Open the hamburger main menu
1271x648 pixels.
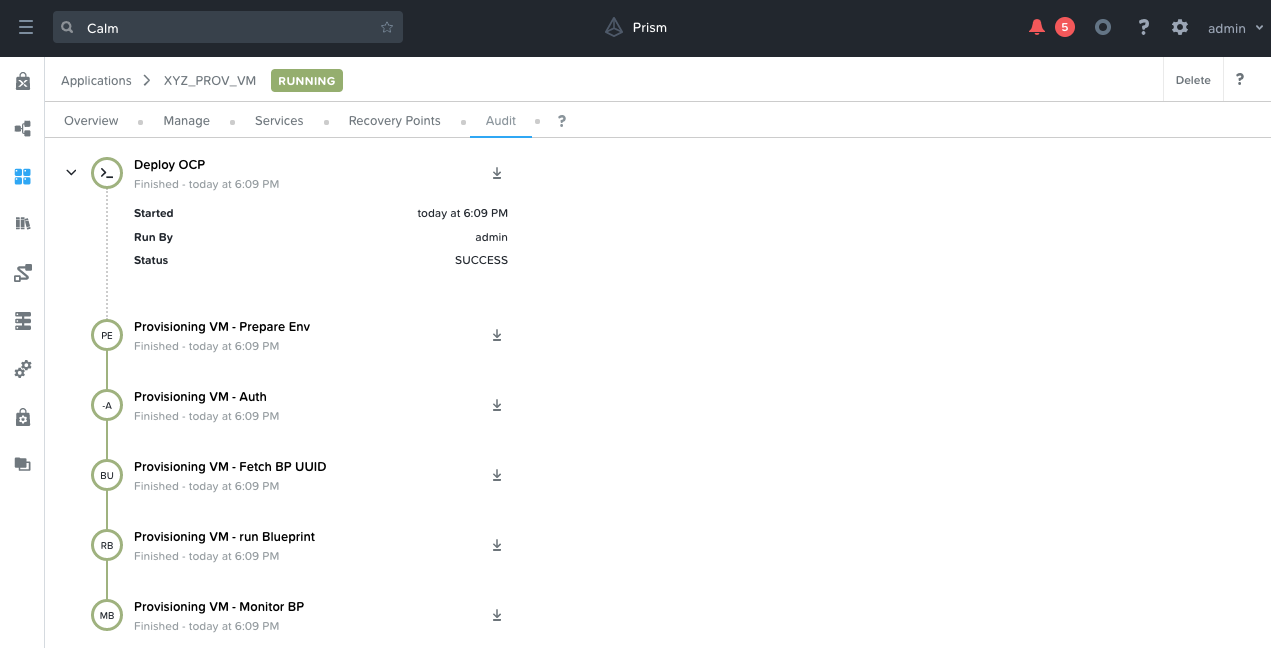click(x=25, y=28)
